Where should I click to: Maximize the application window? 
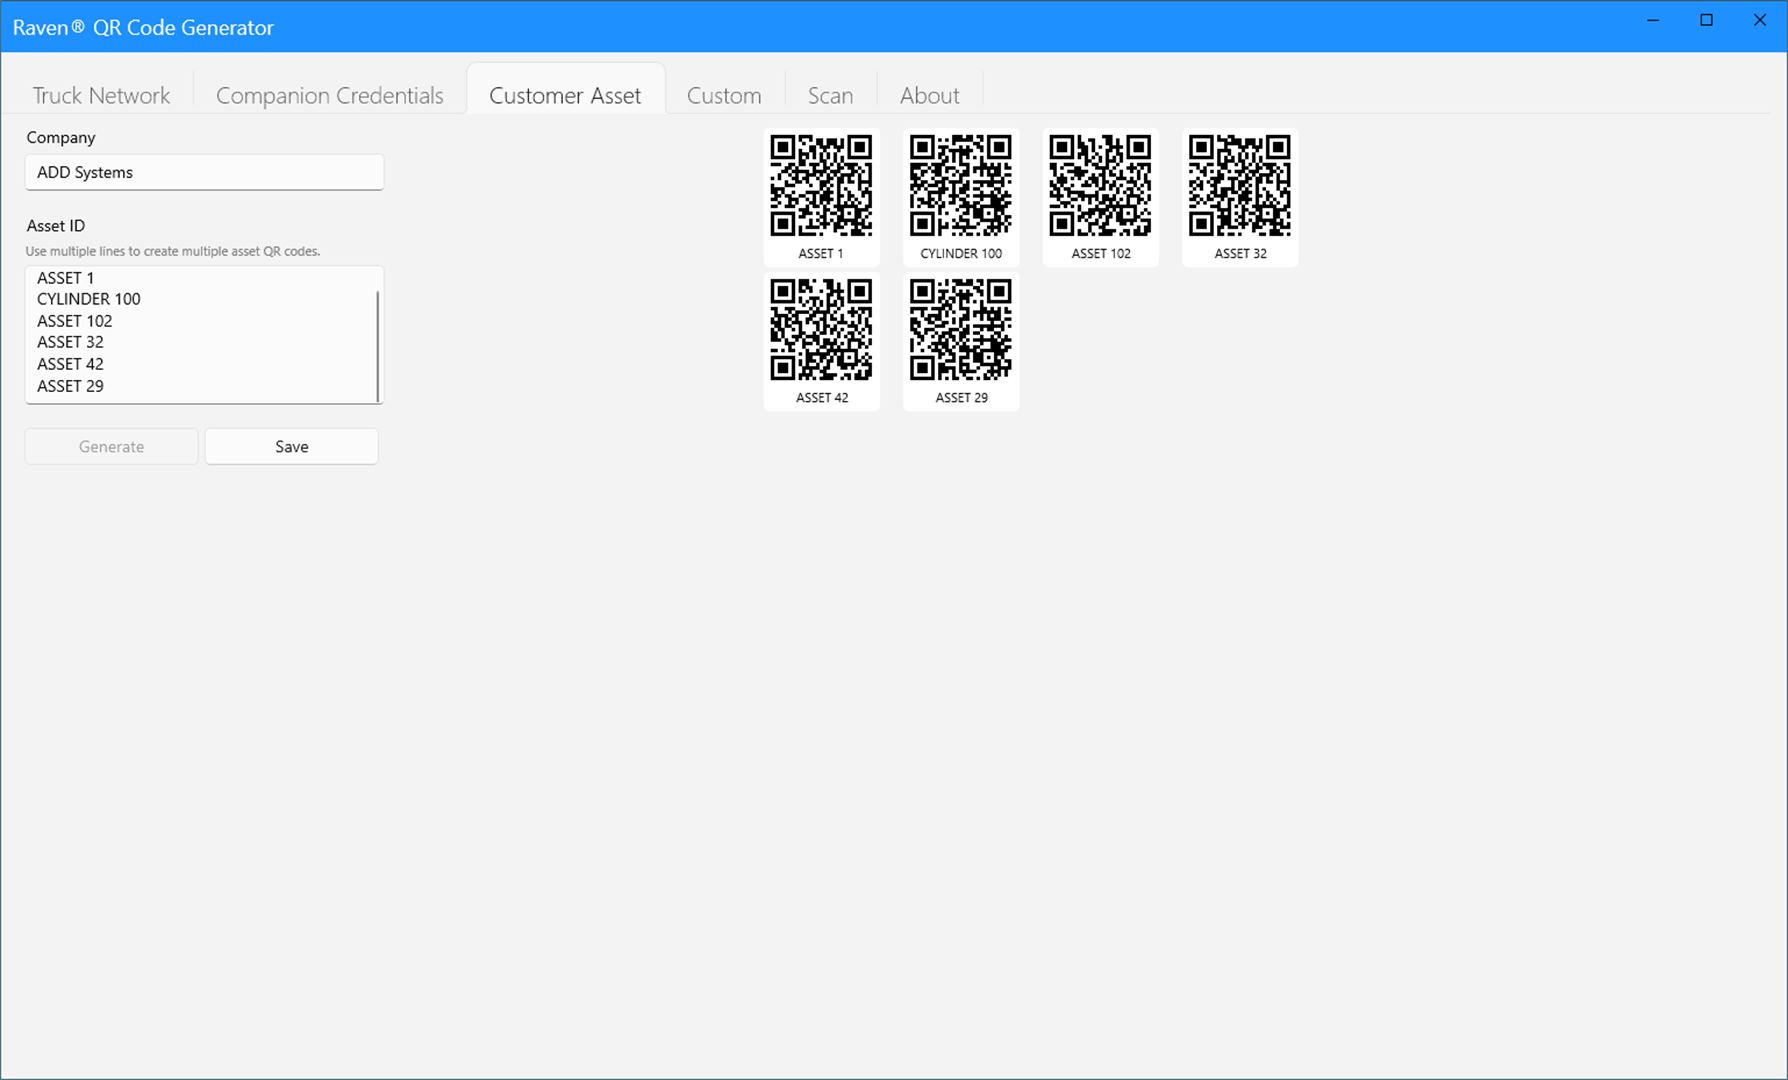click(x=1706, y=20)
